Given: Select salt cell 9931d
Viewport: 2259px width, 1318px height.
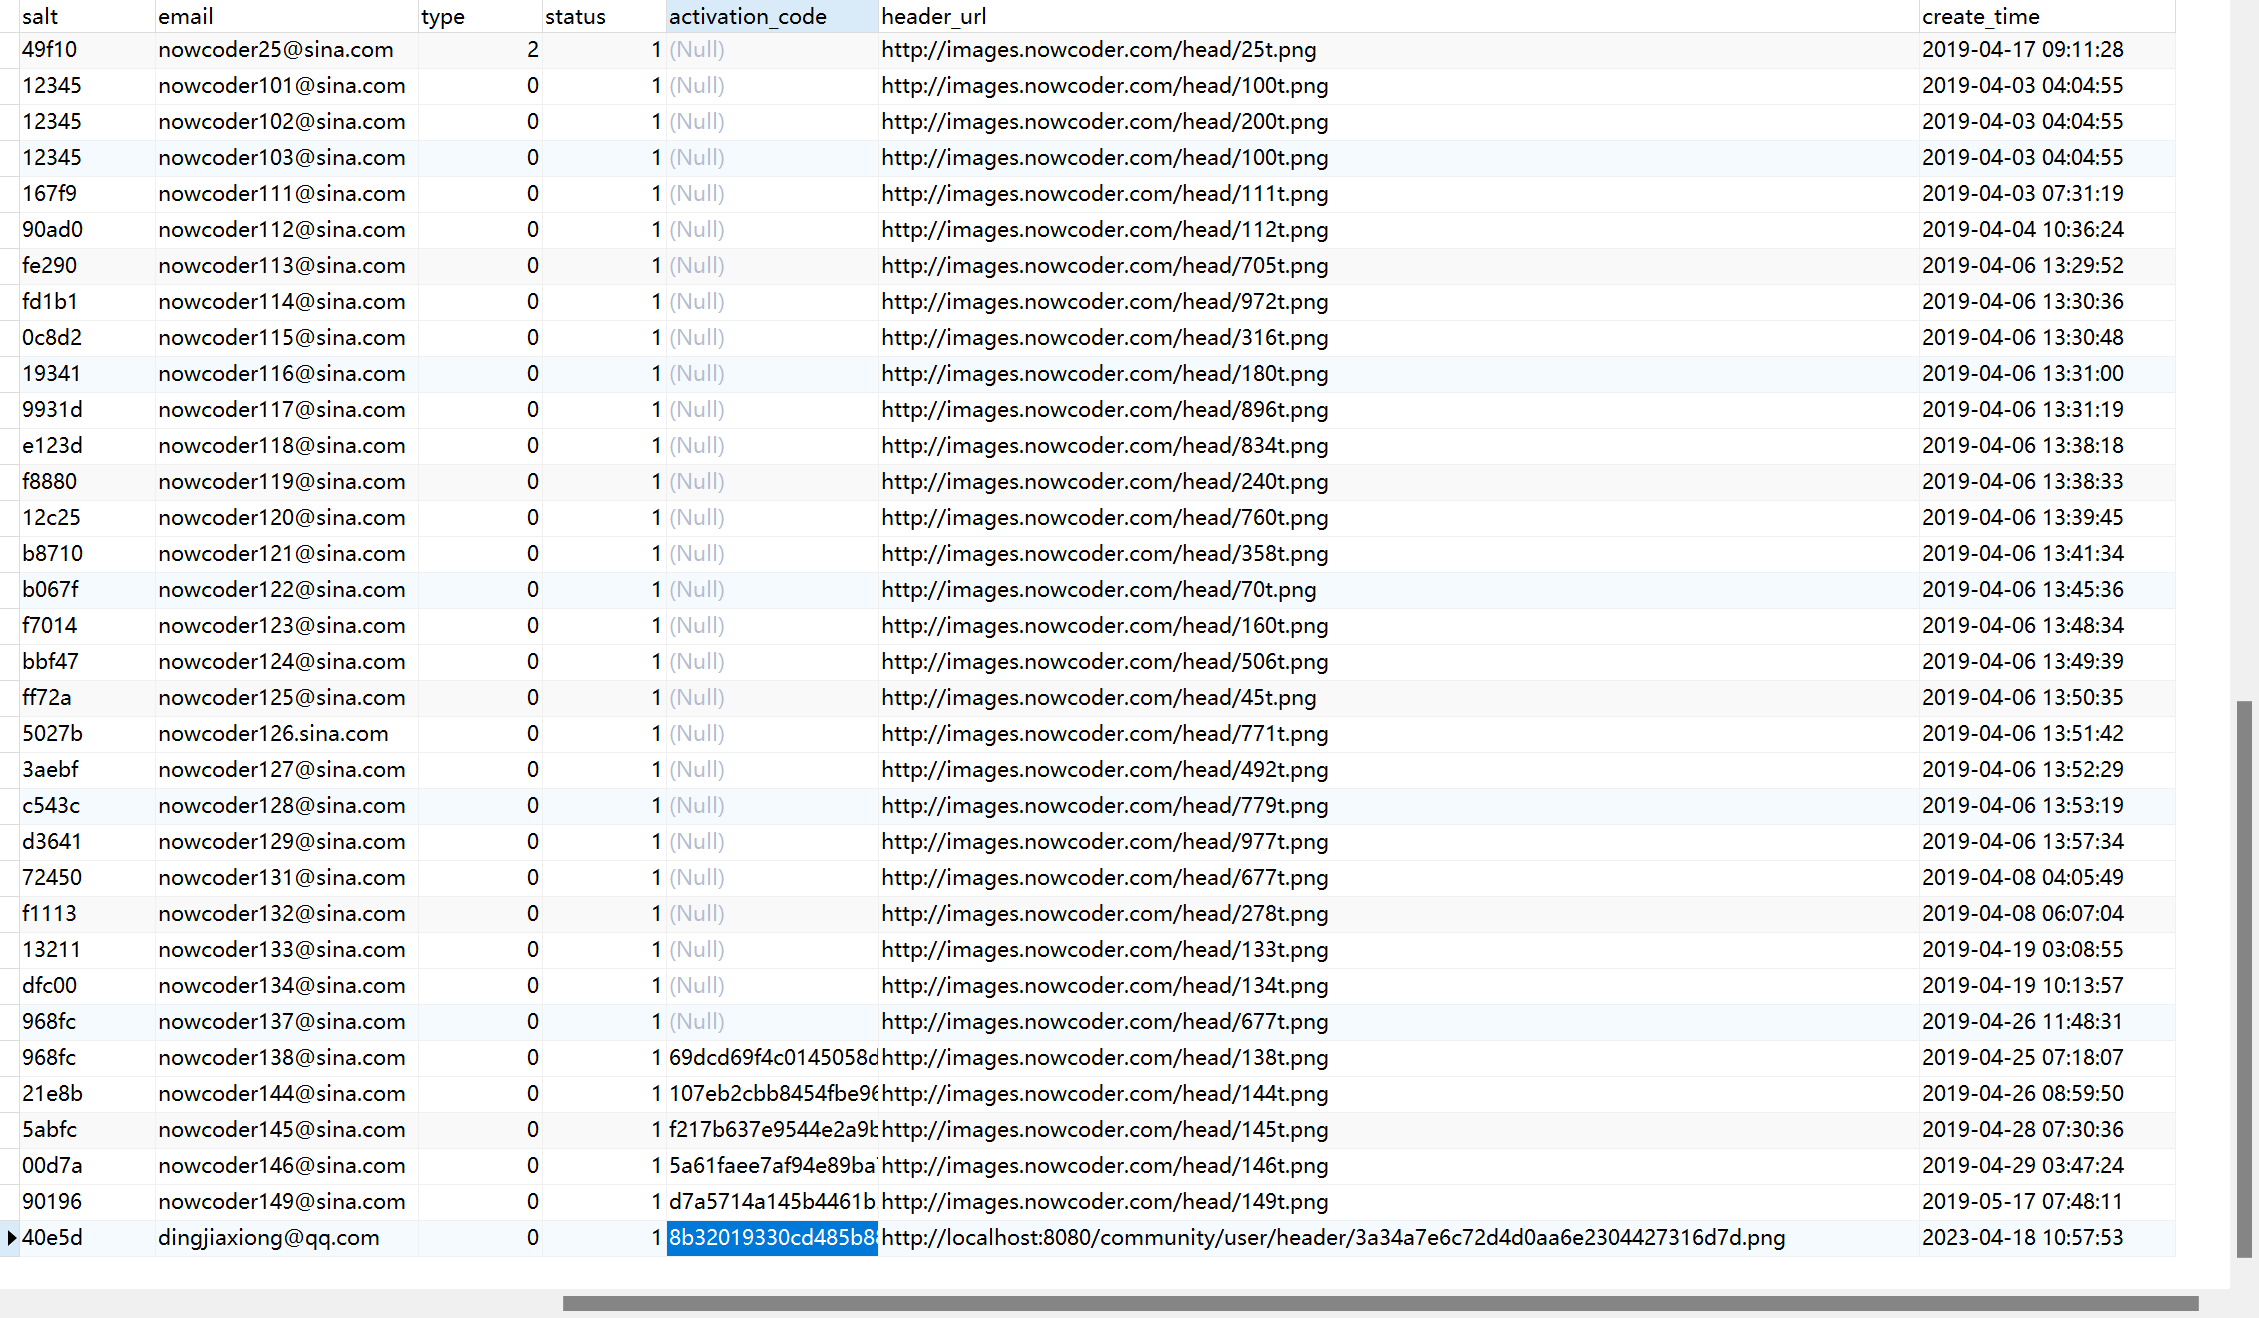Looking at the screenshot, I should [87, 410].
